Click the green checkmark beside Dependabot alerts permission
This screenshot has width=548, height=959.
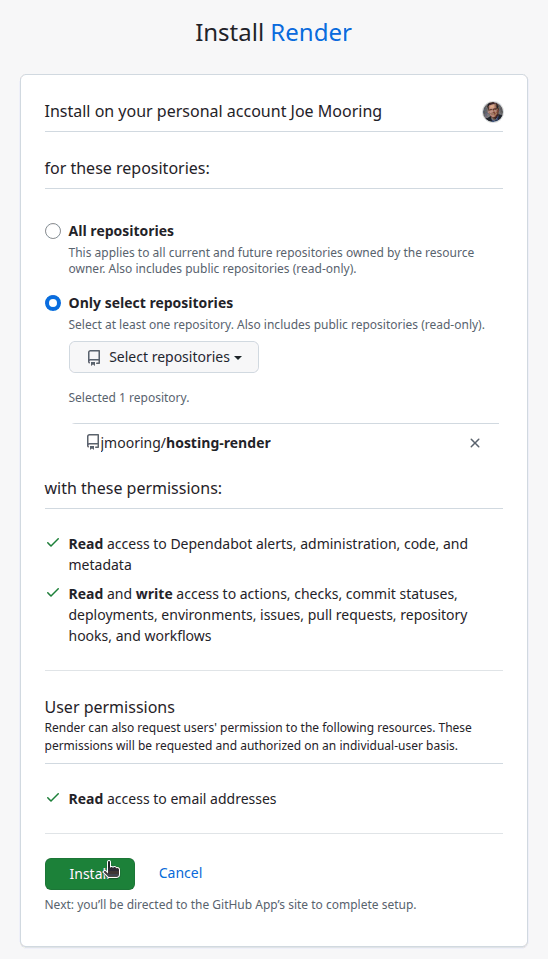click(x=53, y=543)
